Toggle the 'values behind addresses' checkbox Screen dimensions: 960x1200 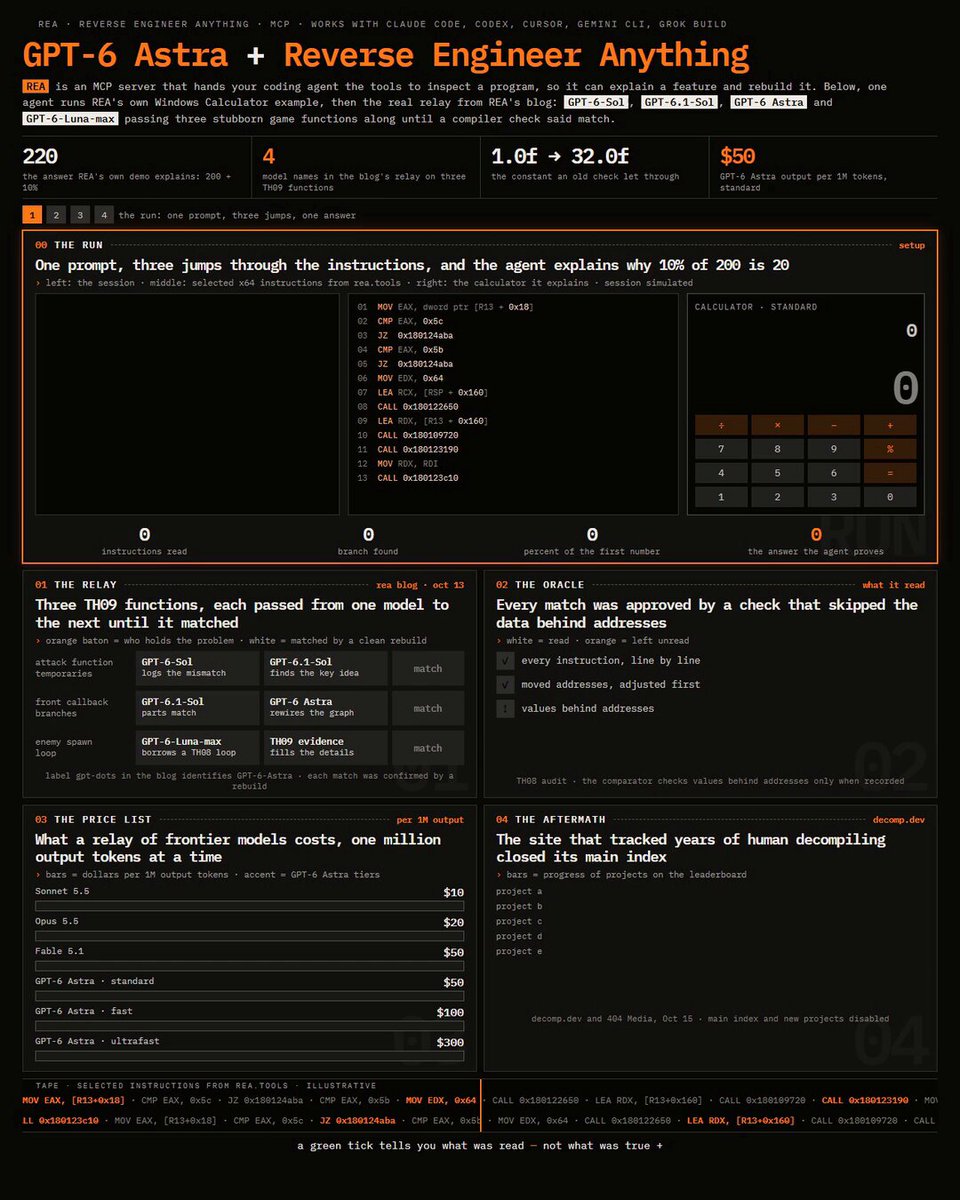point(505,709)
